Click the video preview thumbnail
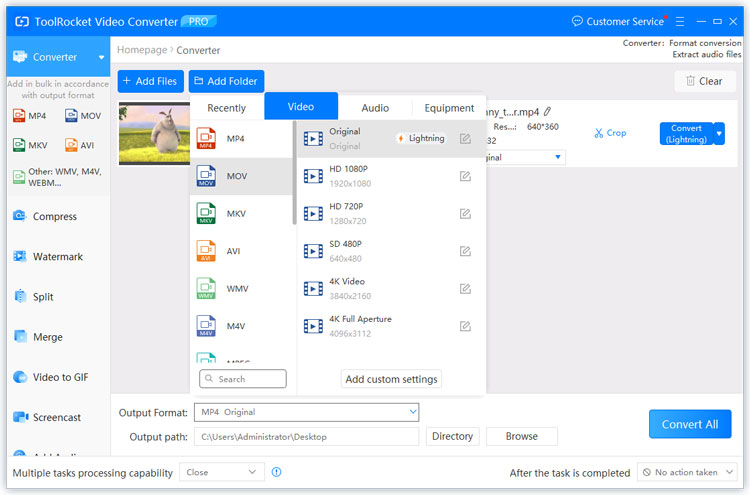750x495 pixels. [154, 133]
